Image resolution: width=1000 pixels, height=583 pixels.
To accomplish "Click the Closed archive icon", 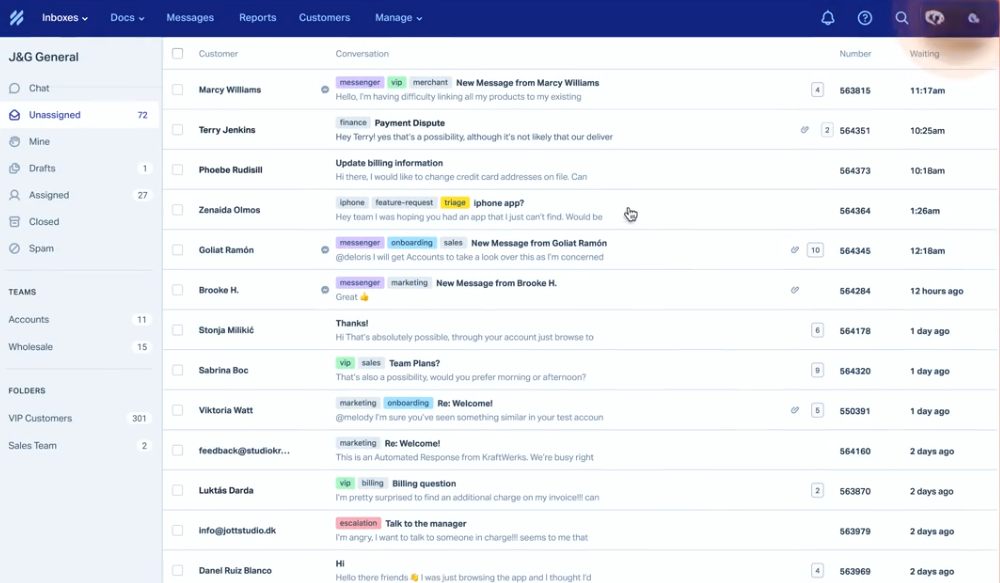I will [14, 222].
